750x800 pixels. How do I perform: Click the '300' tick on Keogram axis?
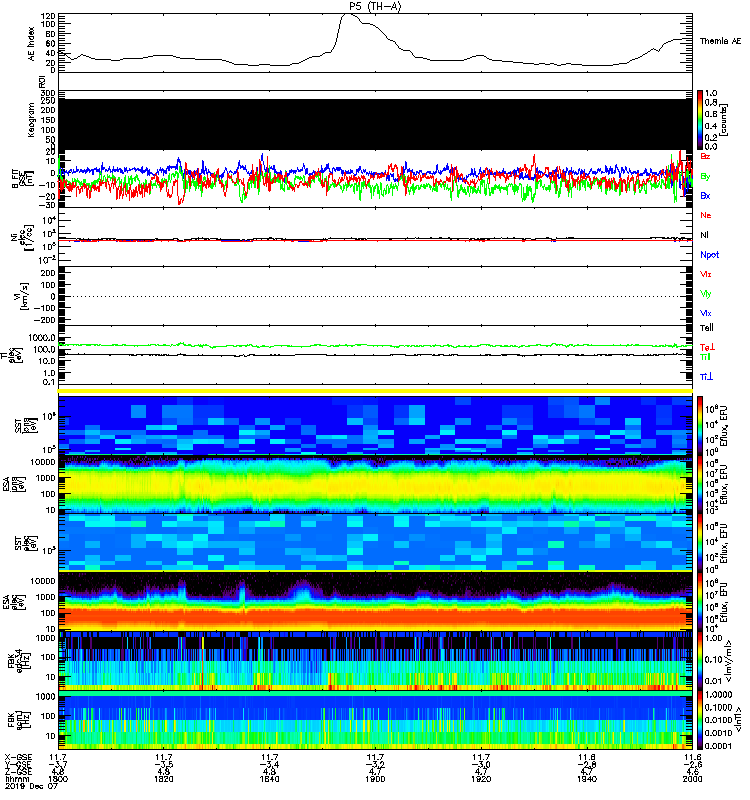point(48,93)
